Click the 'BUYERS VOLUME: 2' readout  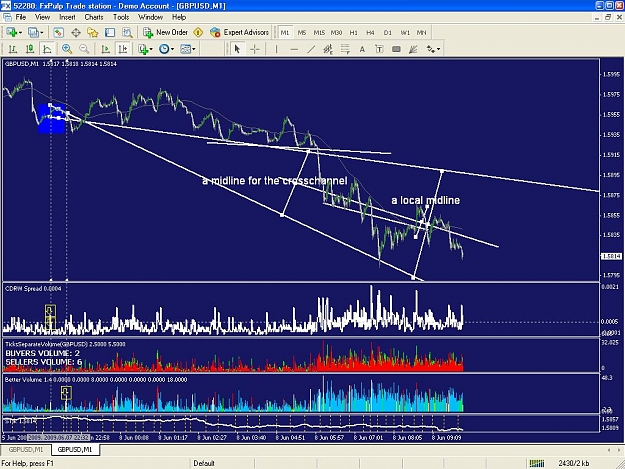pos(43,353)
